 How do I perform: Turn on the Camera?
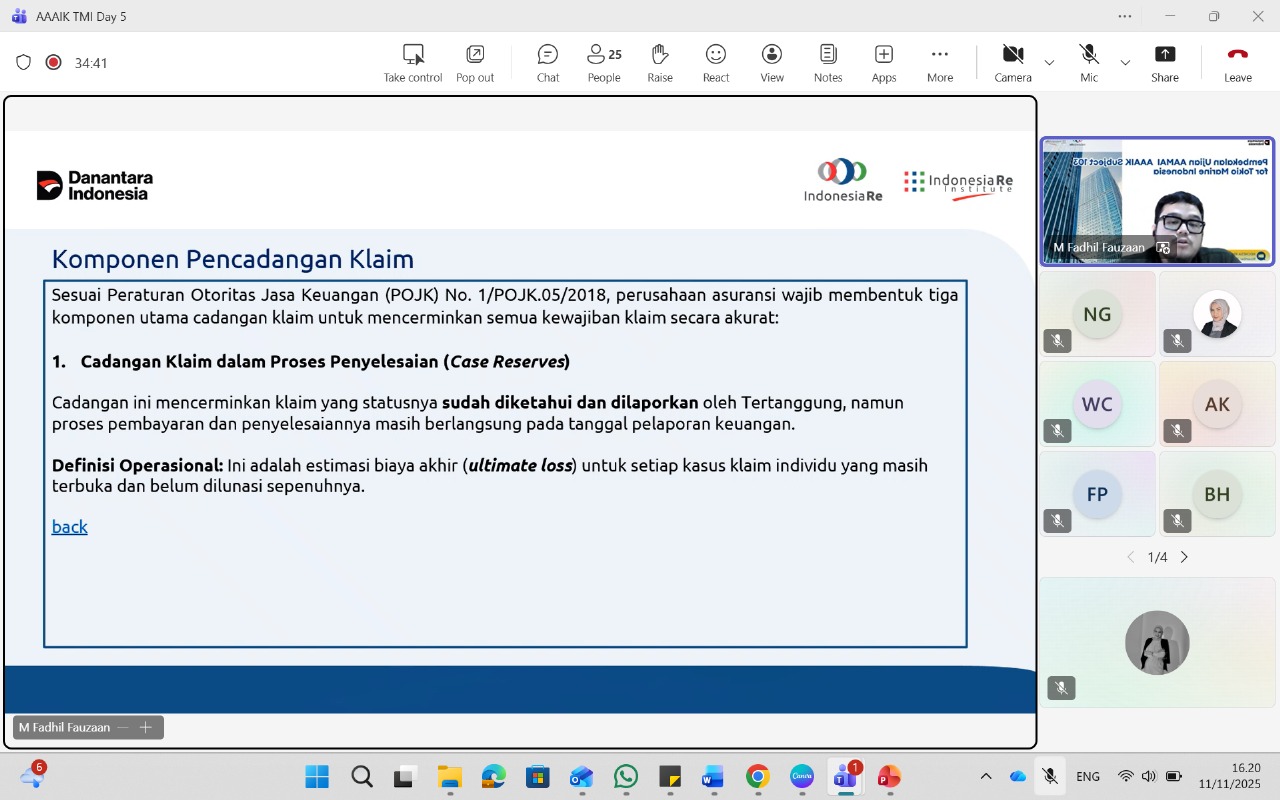point(1012,63)
